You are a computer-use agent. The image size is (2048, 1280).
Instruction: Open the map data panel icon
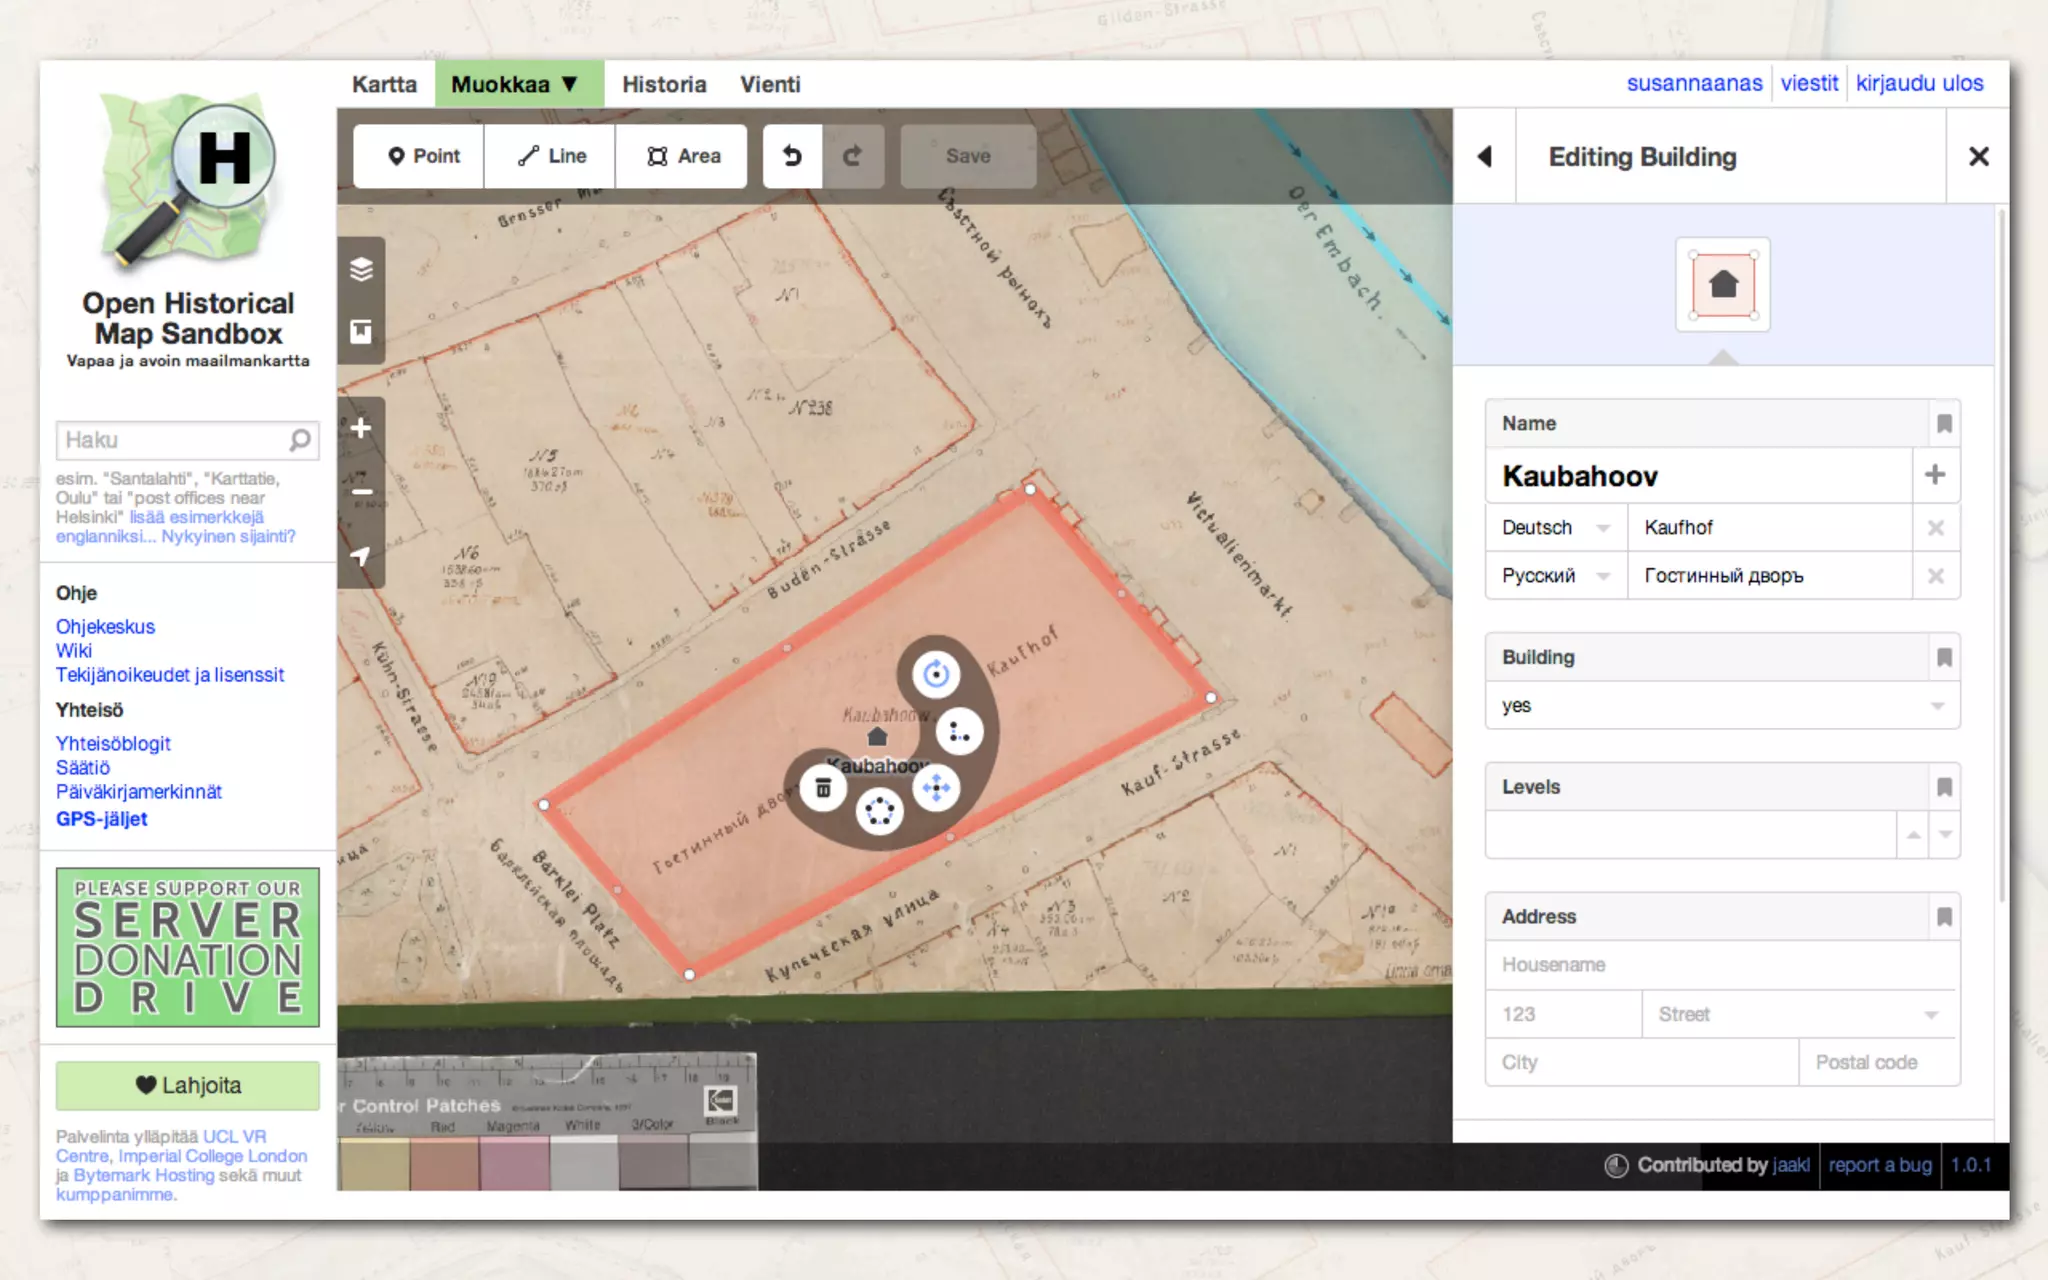pyautogui.click(x=361, y=331)
